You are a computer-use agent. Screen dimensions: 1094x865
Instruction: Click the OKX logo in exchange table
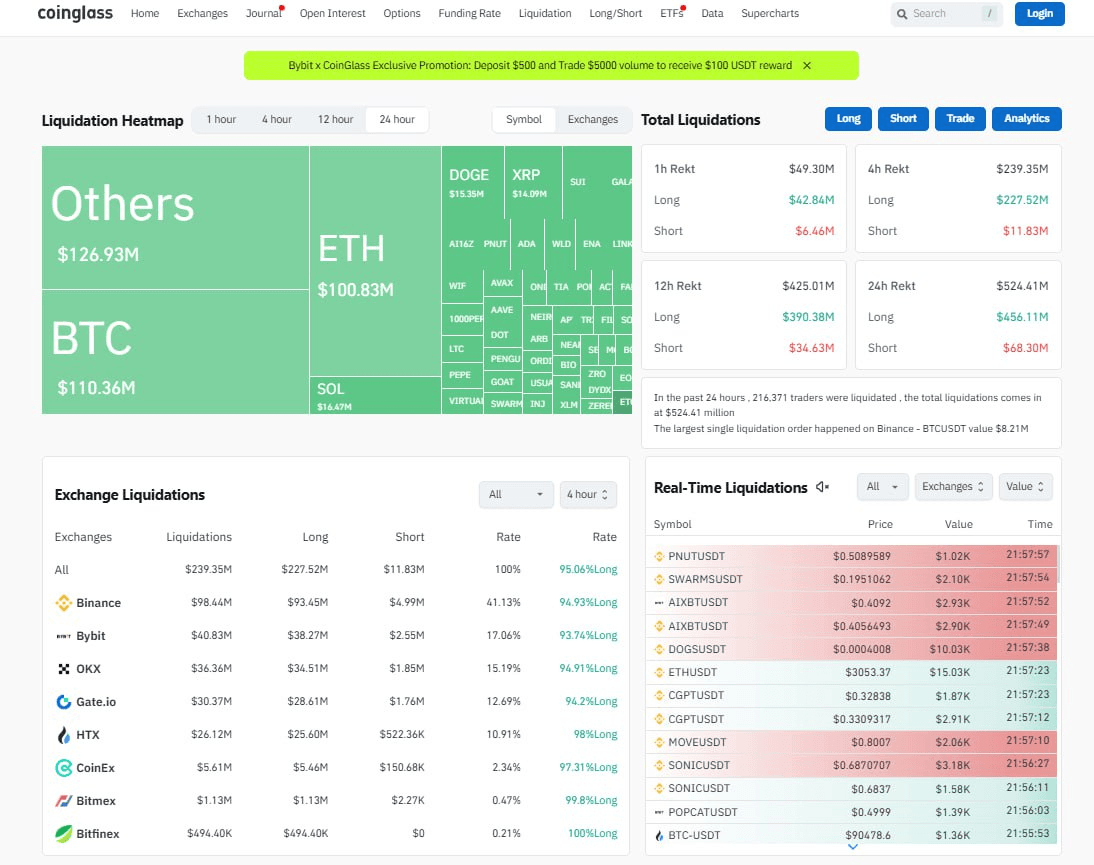pyautogui.click(x=63, y=669)
